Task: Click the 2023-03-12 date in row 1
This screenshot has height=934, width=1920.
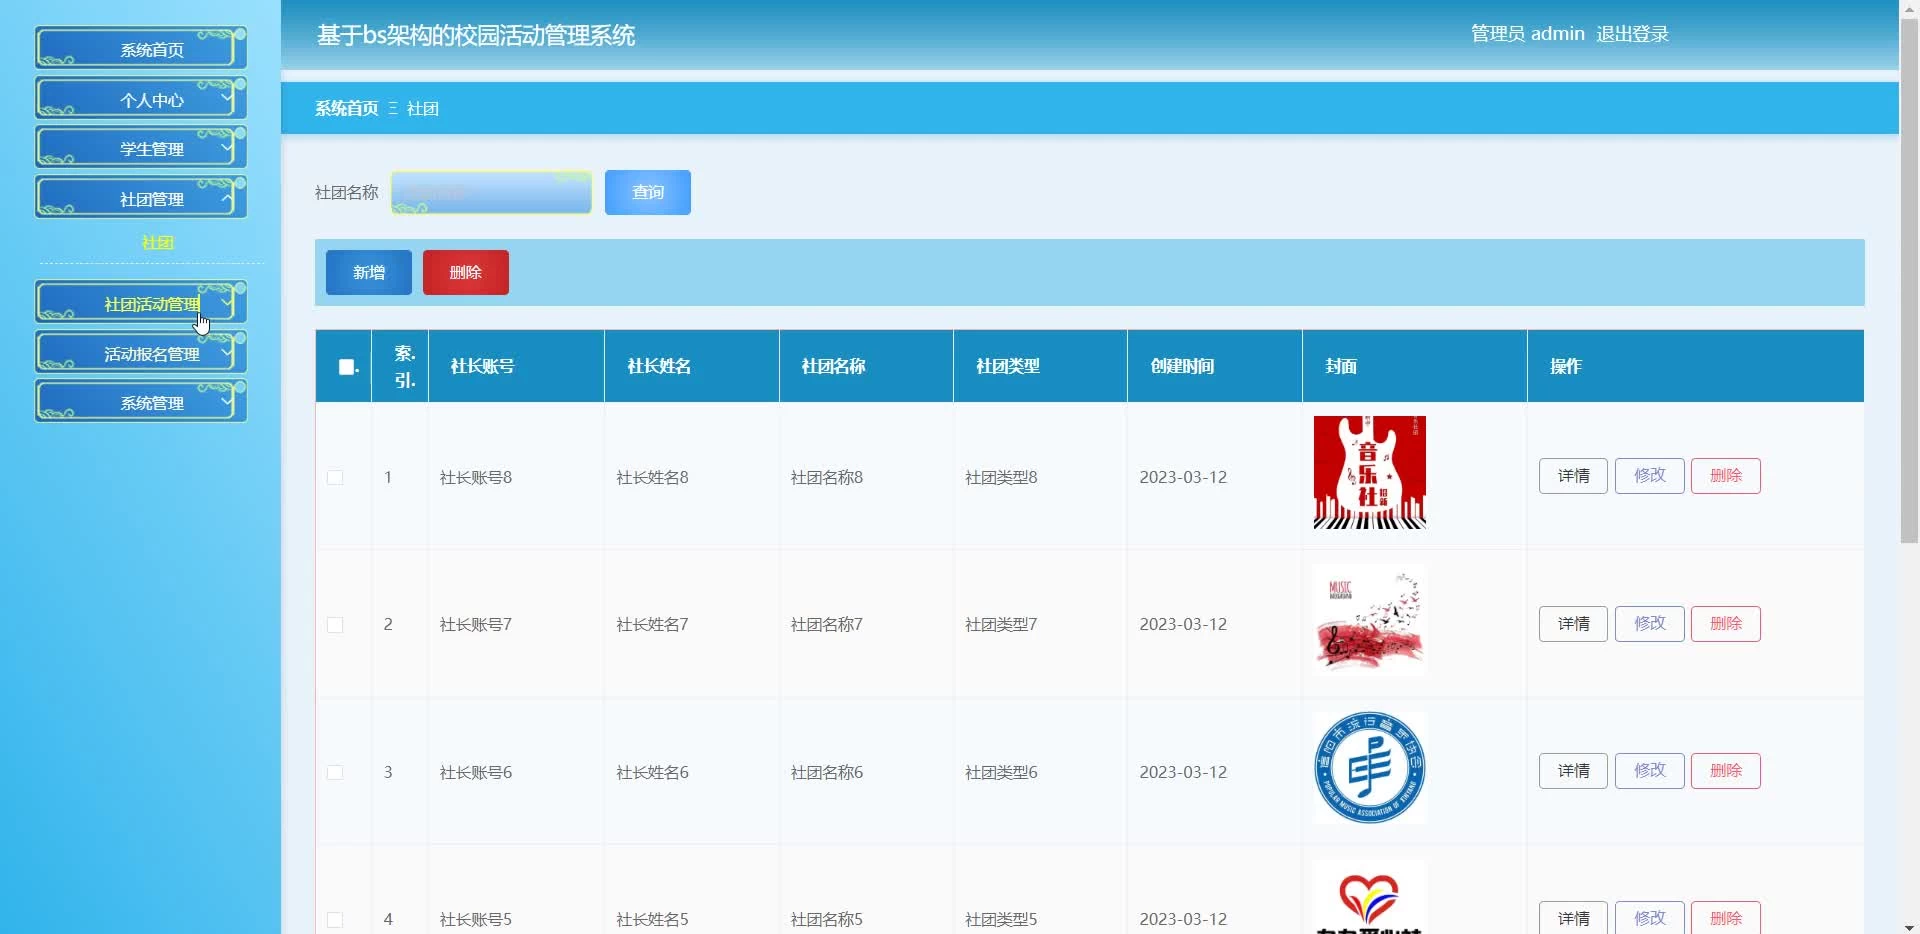Action: (x=1183, y=477)
